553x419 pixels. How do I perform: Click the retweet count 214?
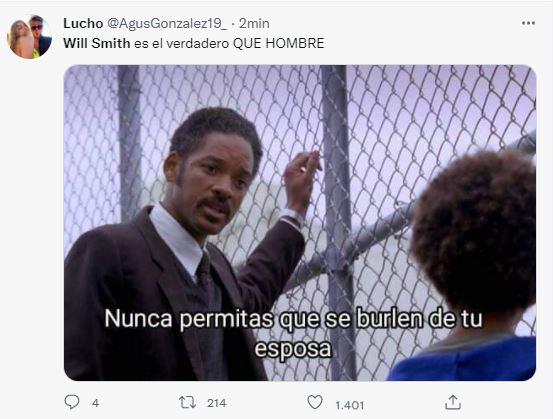click(x=217, y=403)
